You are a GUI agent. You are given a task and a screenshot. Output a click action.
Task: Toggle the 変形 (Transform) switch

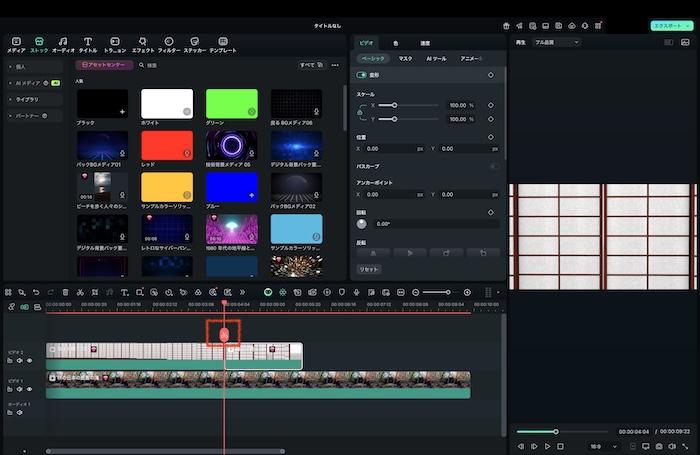(362, 75)
